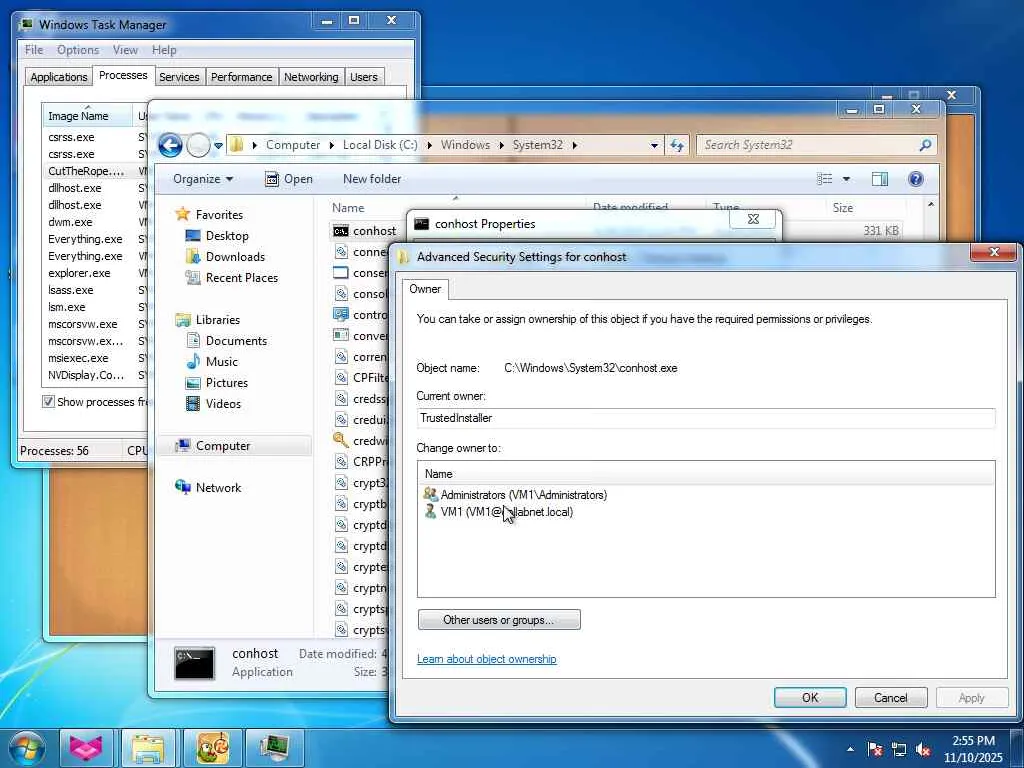Click the Explorer back navigation arrow
1024x768 pixels.
[x=170, y=145]
